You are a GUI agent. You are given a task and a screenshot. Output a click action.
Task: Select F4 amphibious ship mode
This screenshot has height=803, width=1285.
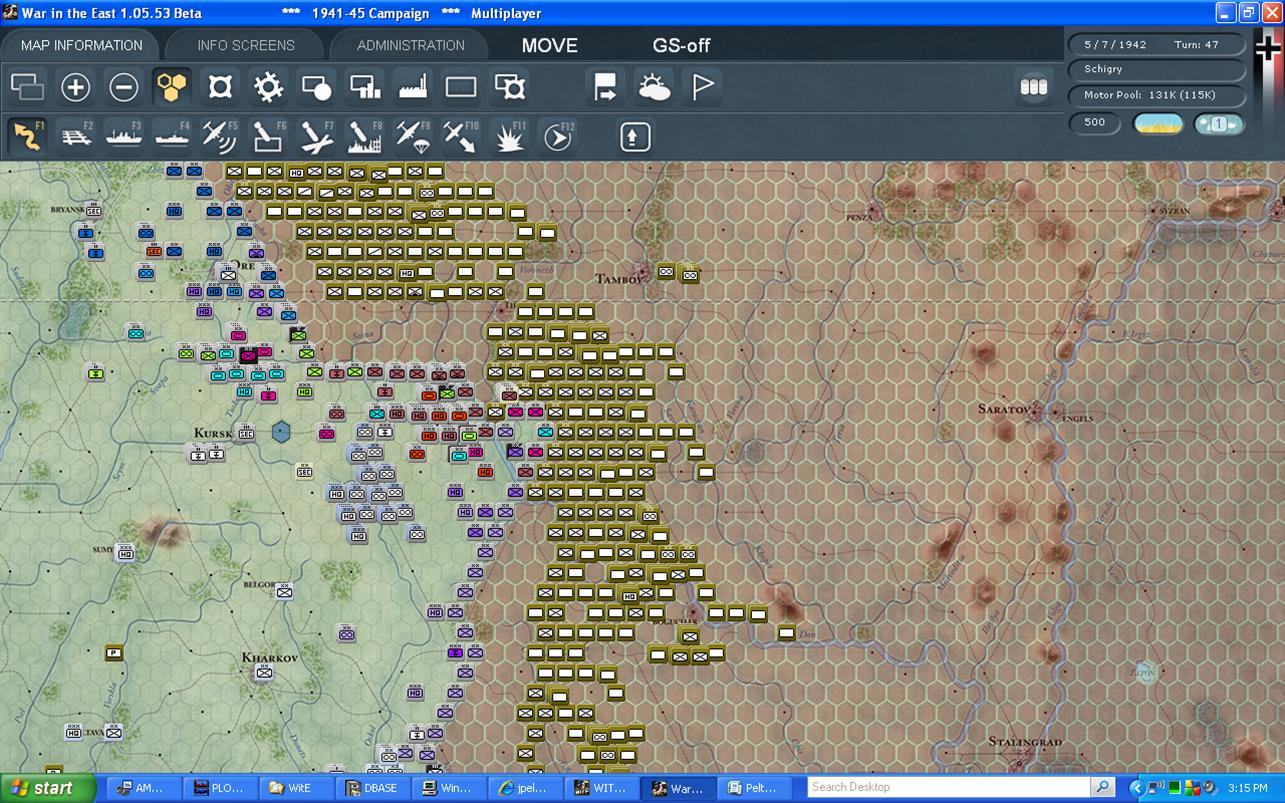pyautogui.click(x=172, y=136)
